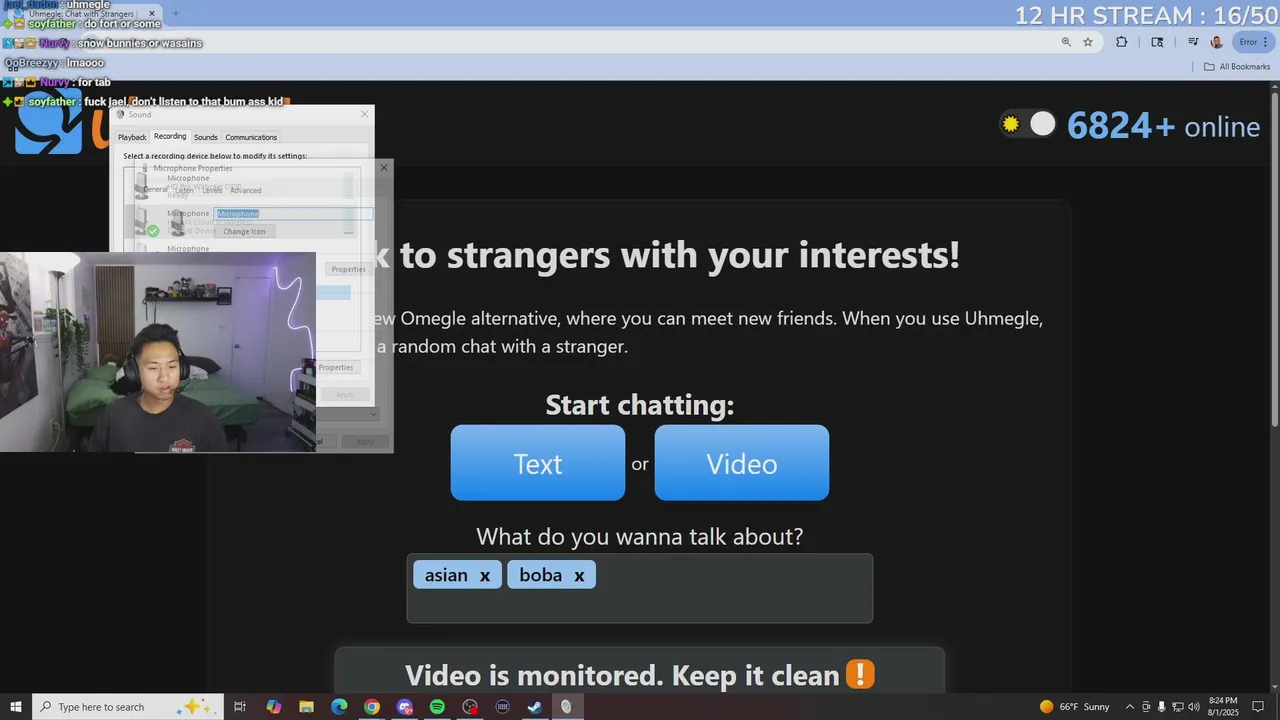The height and width of the screenshot is (720, 1280).
Task: Open Microsoft Copilot from taskbar
Action: (x=274, y=707)
